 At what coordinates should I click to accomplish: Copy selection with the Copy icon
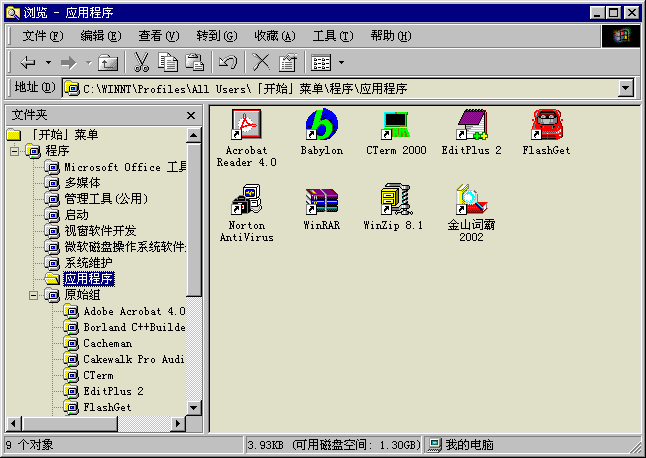click(168, 63)
